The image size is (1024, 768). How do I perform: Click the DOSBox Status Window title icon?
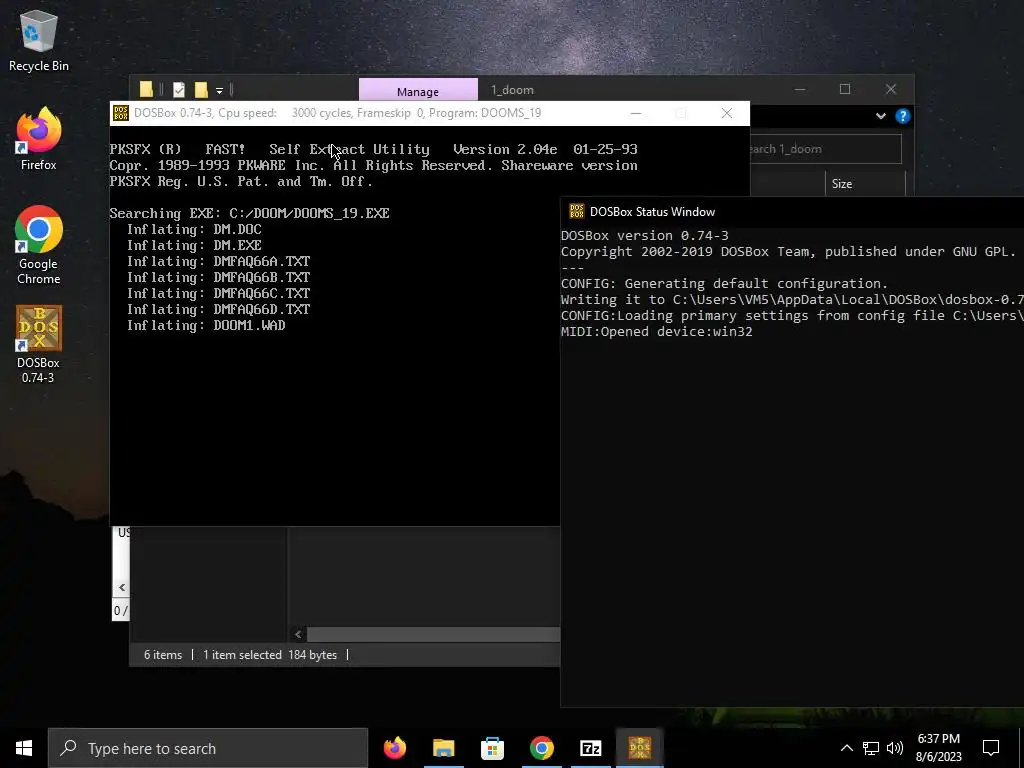[x=577, y=211]
